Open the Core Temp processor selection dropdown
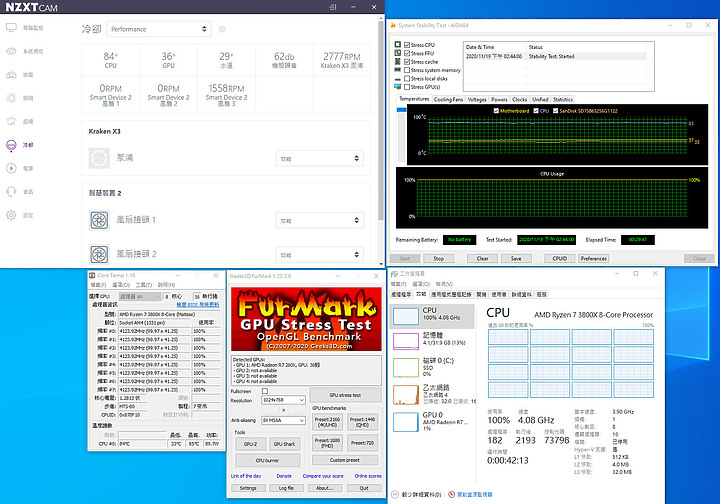Viewport: 720px width, 504px height. tap(140, 297)
